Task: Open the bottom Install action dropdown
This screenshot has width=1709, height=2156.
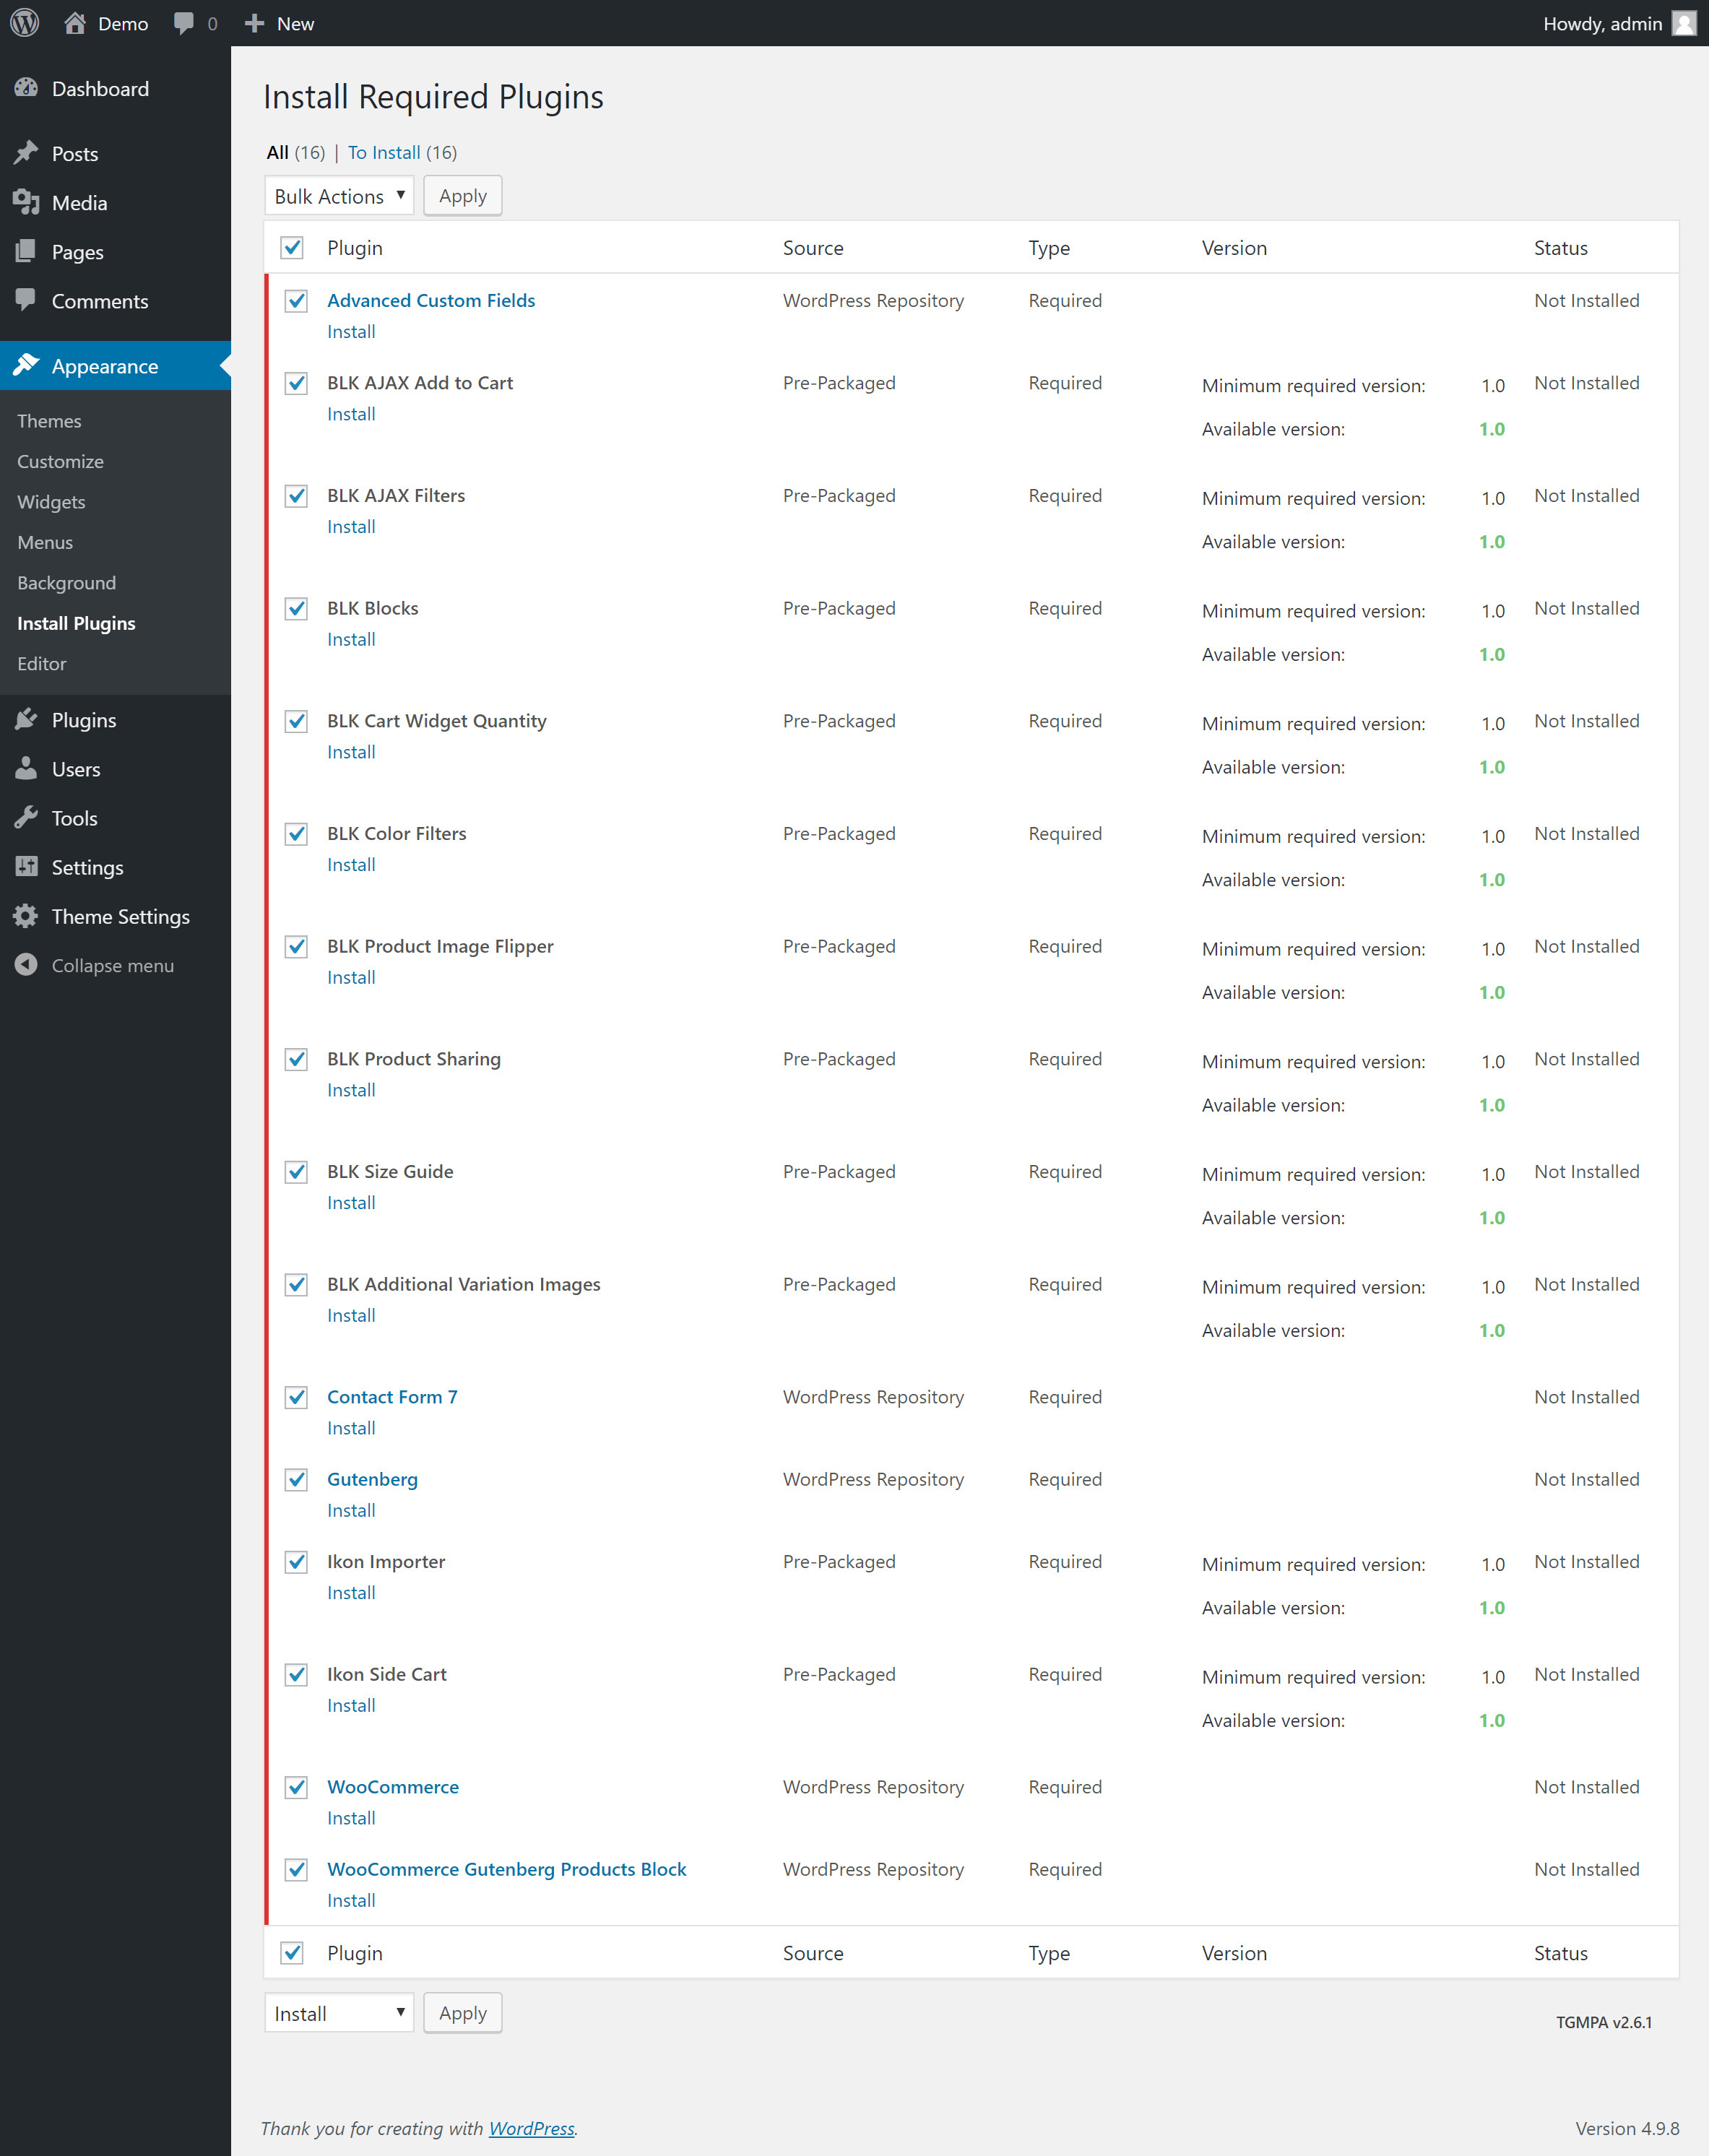Action: pyautogui.click(x=339, y=2013)
